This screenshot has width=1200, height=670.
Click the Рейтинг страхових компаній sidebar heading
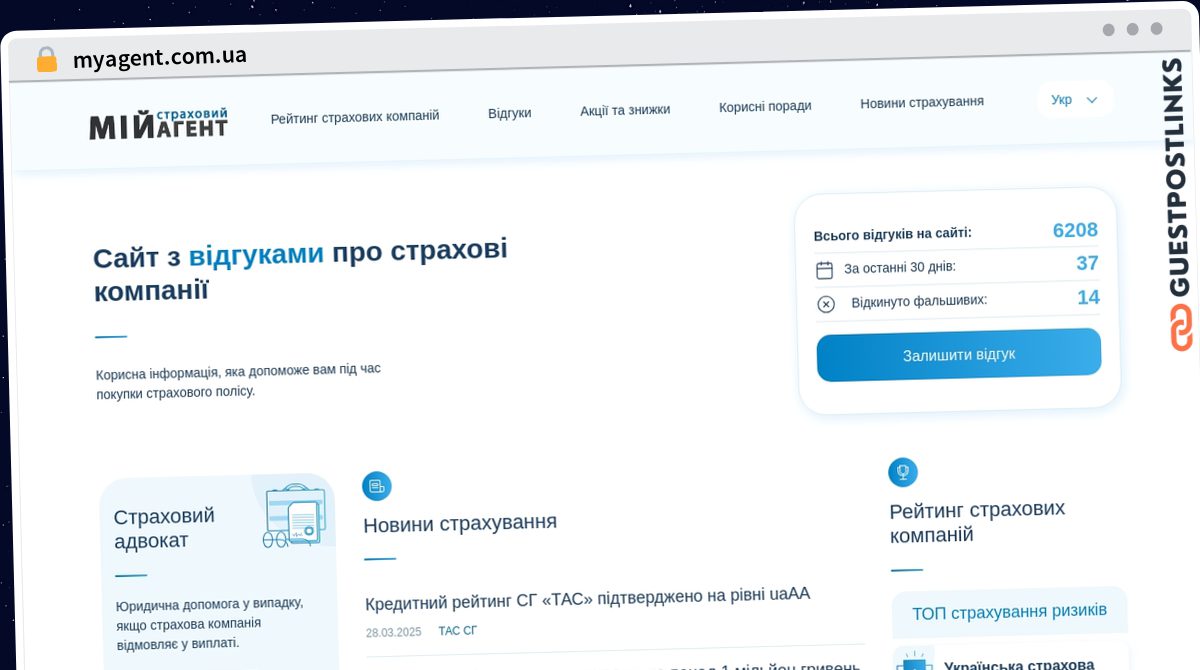(977, 521)
